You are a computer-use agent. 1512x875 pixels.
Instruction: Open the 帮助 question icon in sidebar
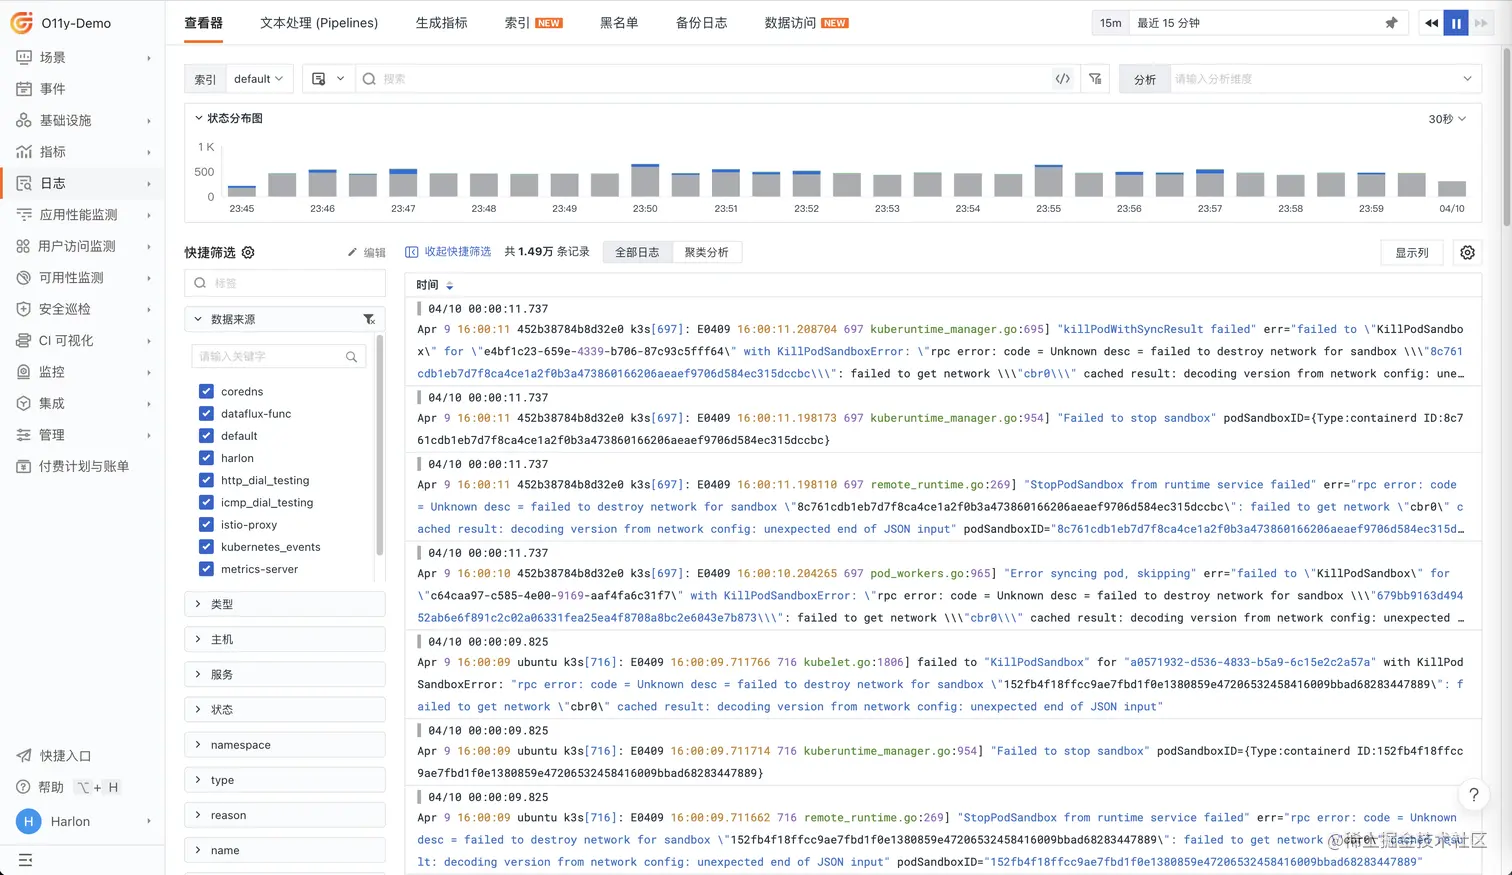(x=24, y=787)
